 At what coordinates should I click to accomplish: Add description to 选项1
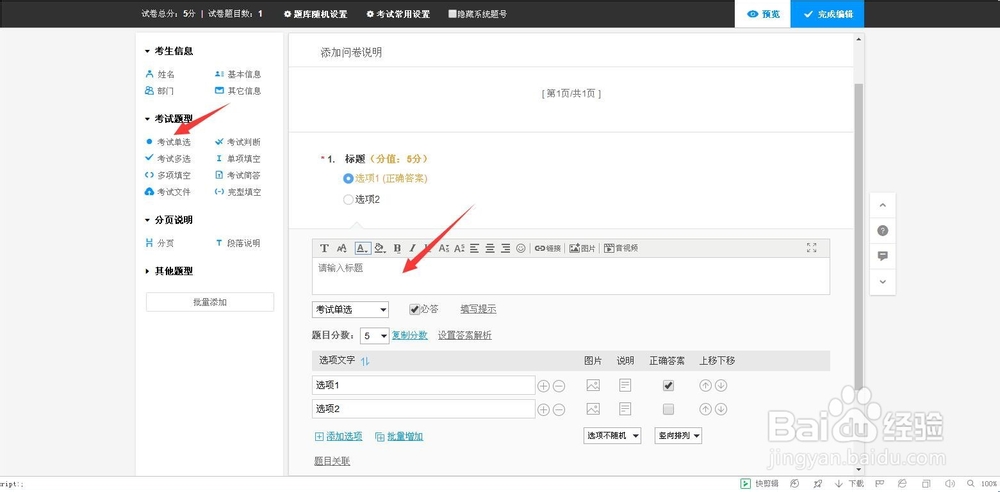coord(626,385)
